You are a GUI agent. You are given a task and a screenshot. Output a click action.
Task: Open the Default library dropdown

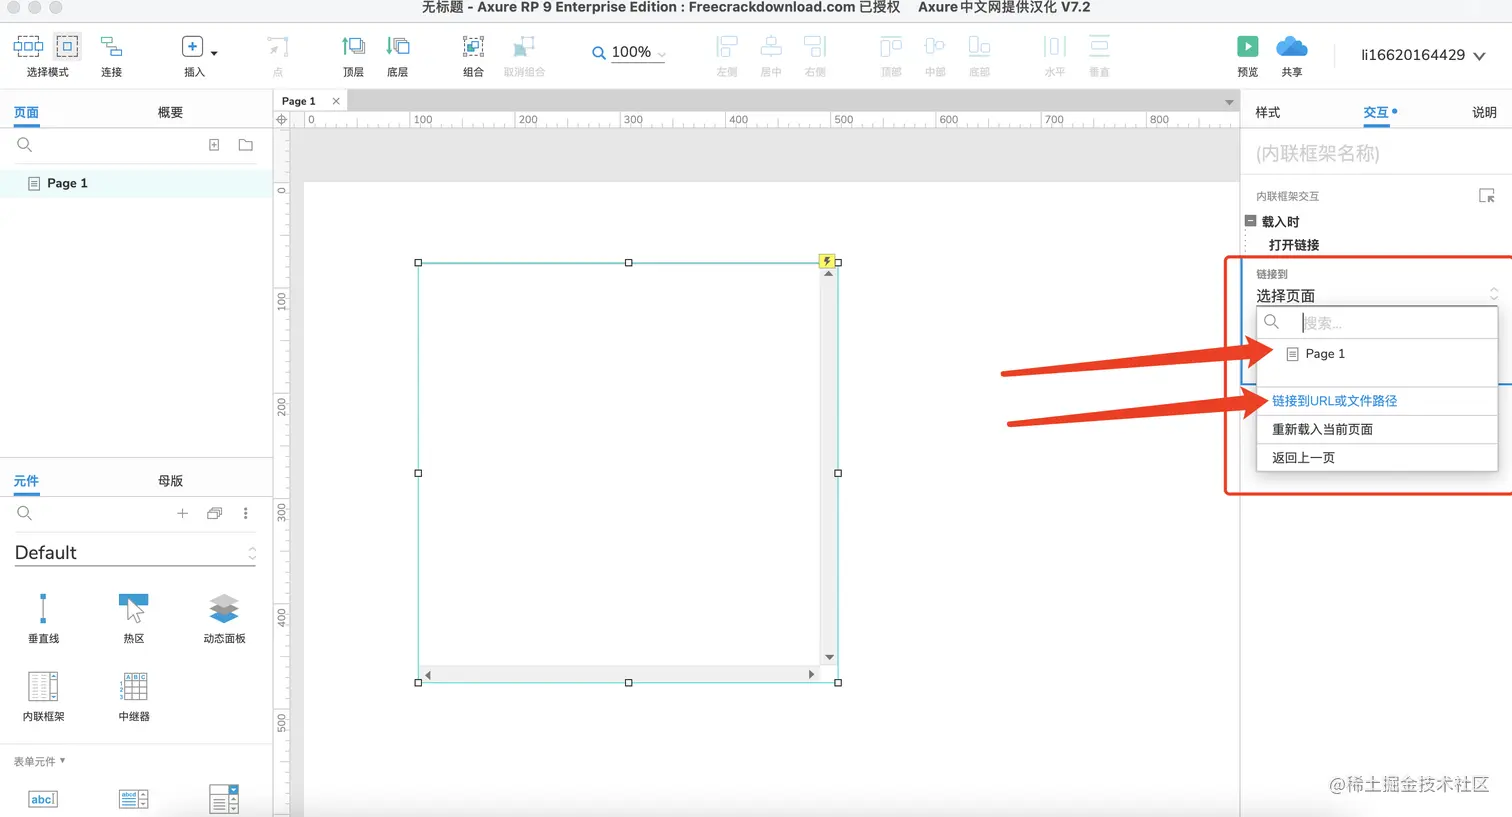(135, 553)
